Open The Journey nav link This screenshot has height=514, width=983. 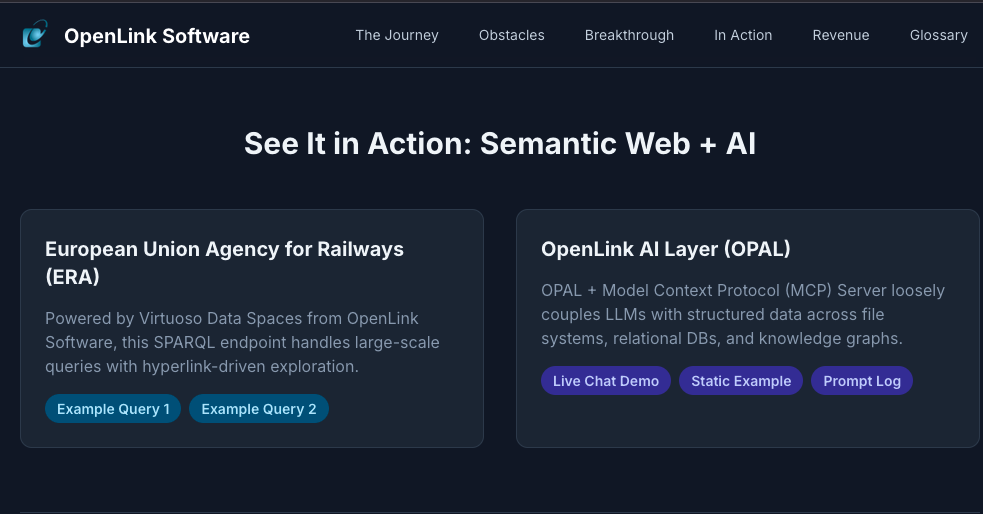[397, 35]
